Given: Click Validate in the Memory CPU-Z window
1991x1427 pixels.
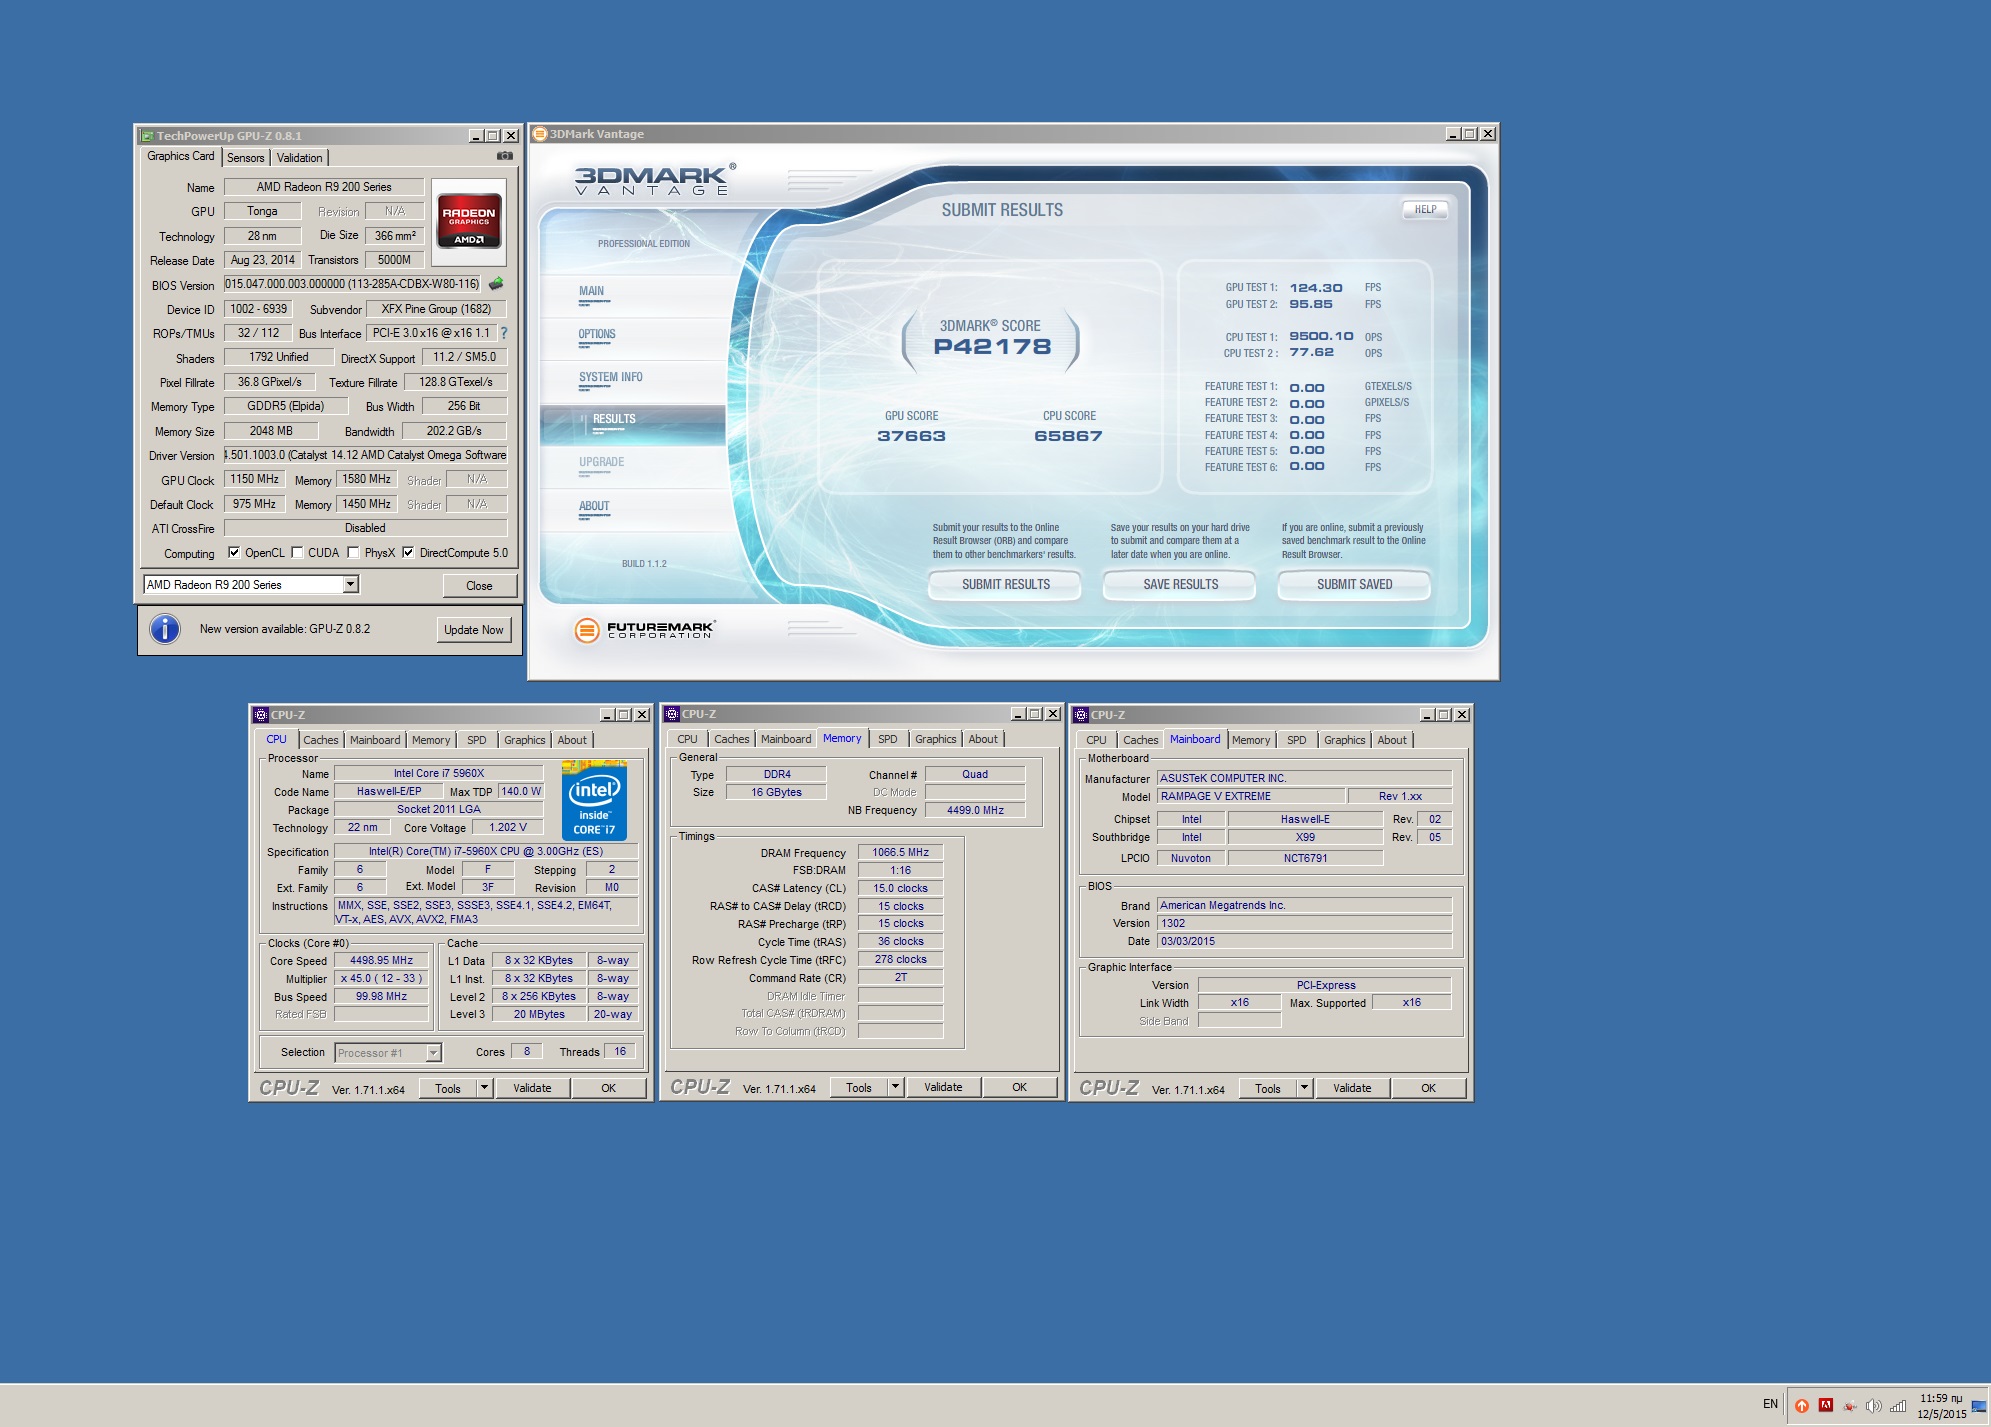Looking at the screenshot, I should click(x=943, y=1087).
